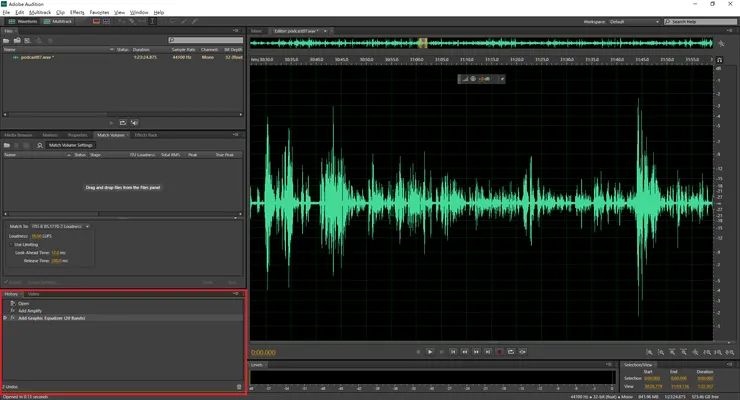
Task: Switch to the Video tab
Action: coord(34,294)
